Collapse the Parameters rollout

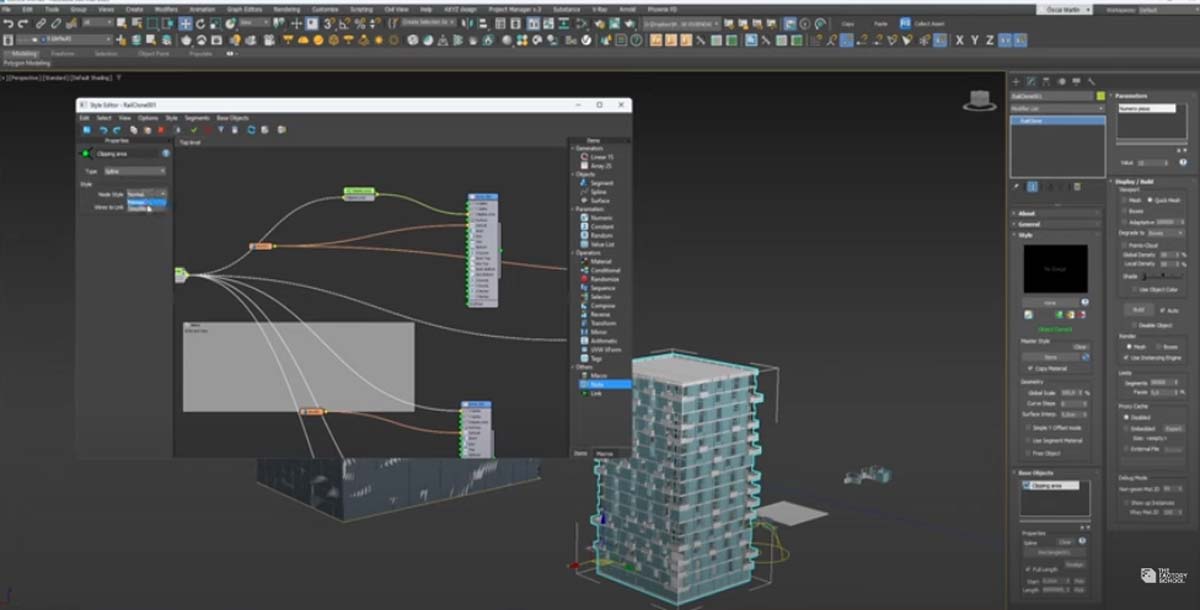[x=1153, y=96]
